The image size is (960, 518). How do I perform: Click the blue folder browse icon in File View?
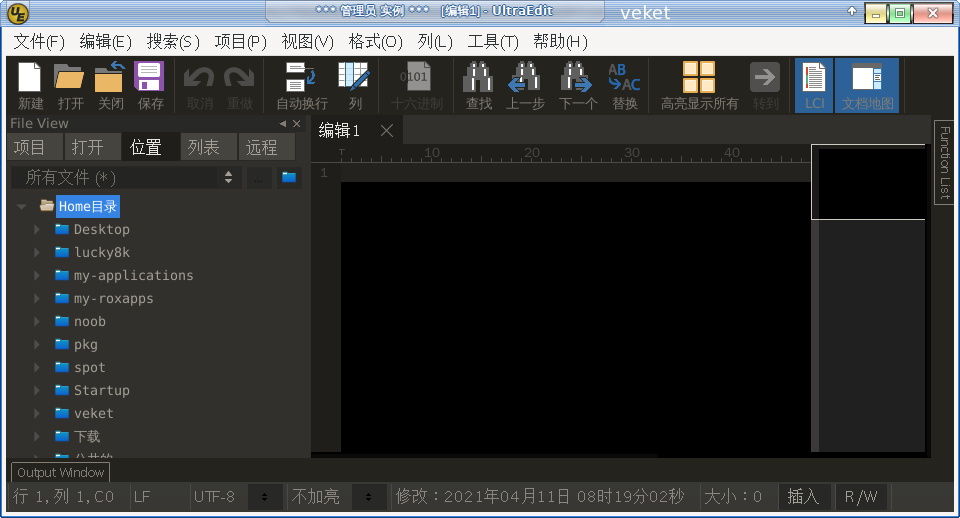289,178
